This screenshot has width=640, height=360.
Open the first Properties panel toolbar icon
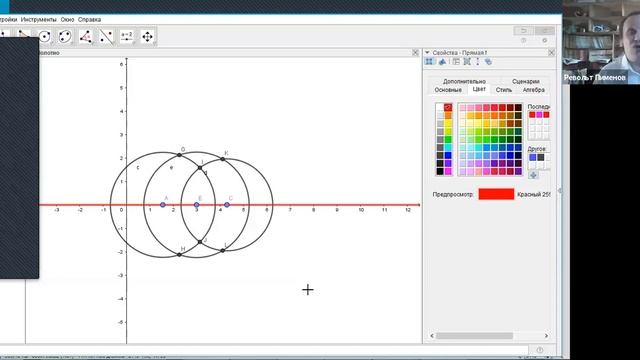429,62
